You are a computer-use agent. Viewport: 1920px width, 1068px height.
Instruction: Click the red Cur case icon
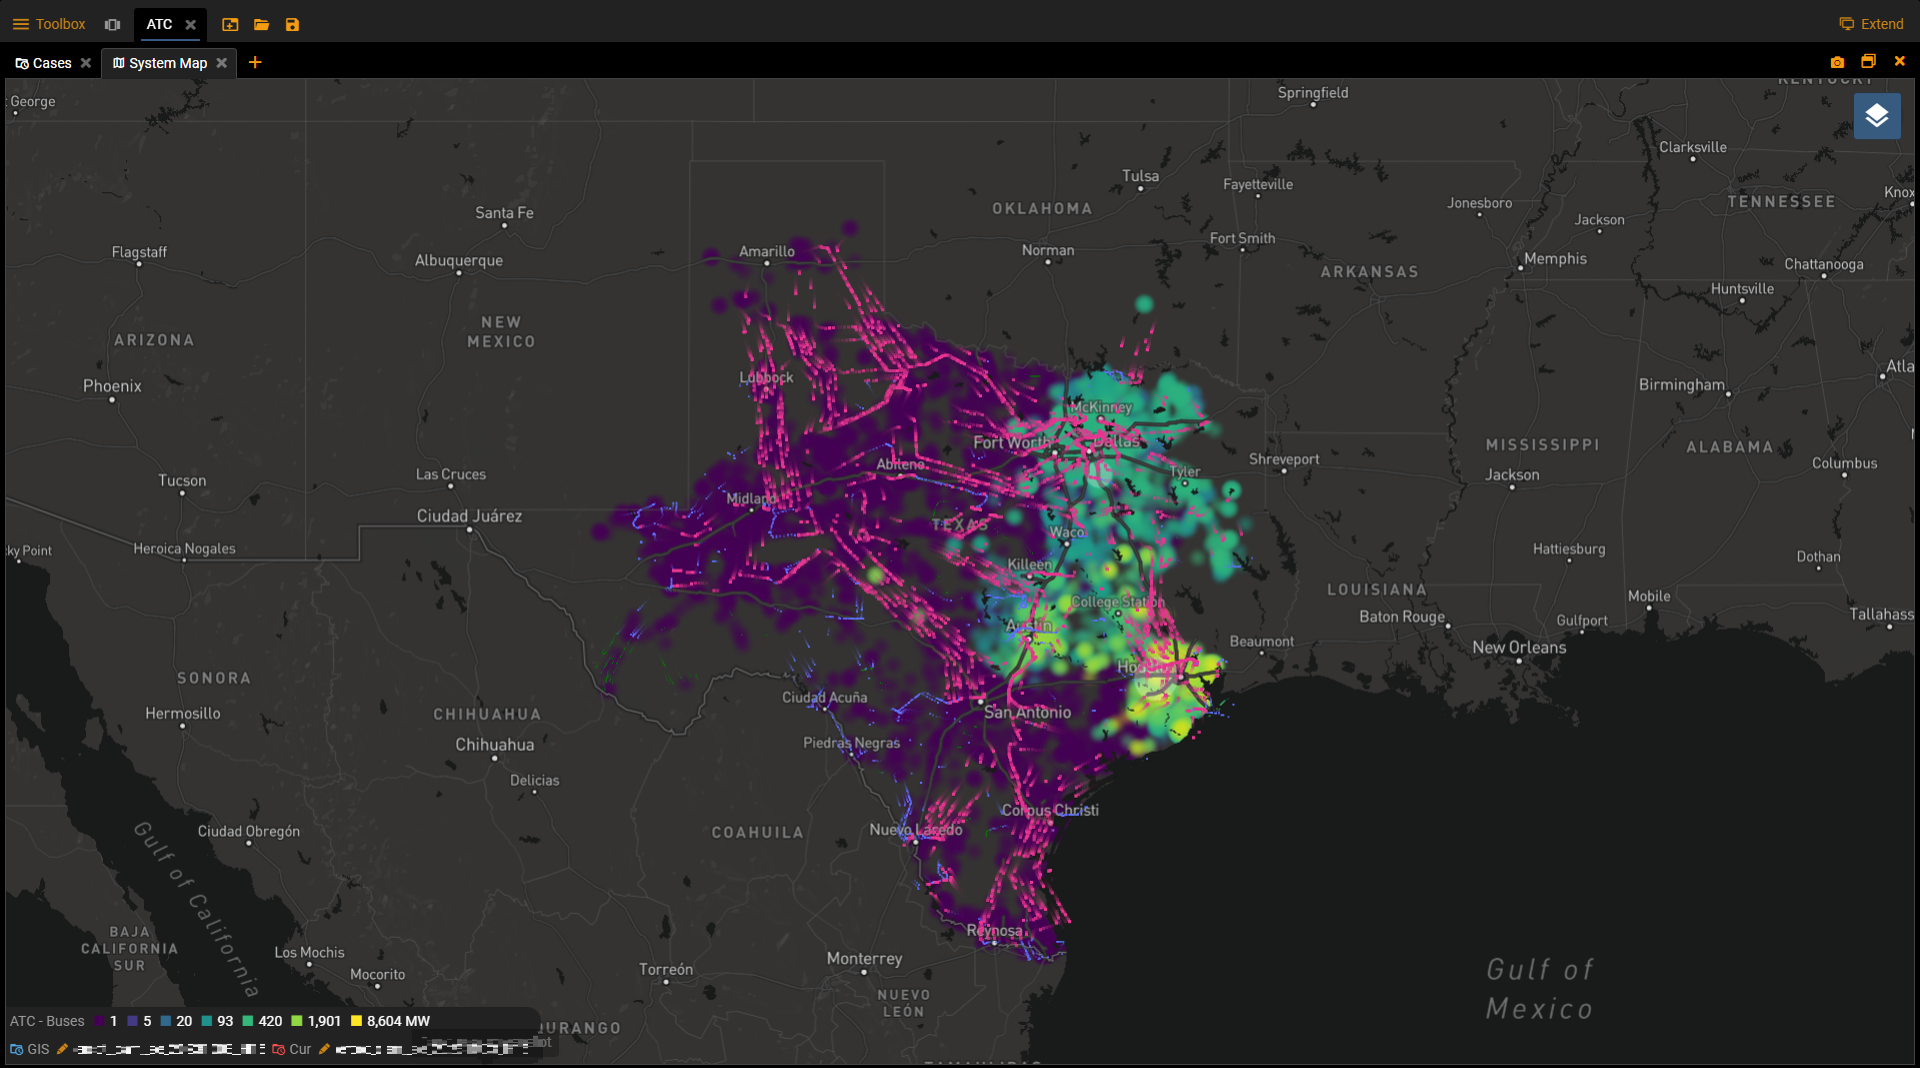278,1049
